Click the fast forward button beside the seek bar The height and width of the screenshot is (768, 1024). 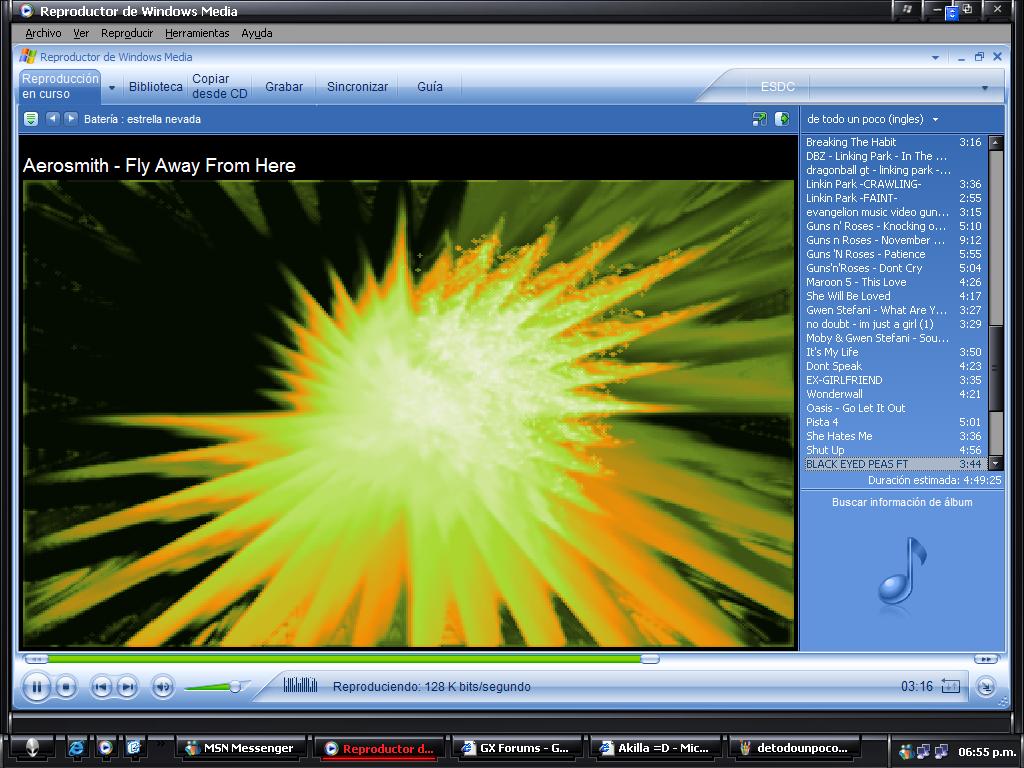[986, 659]
